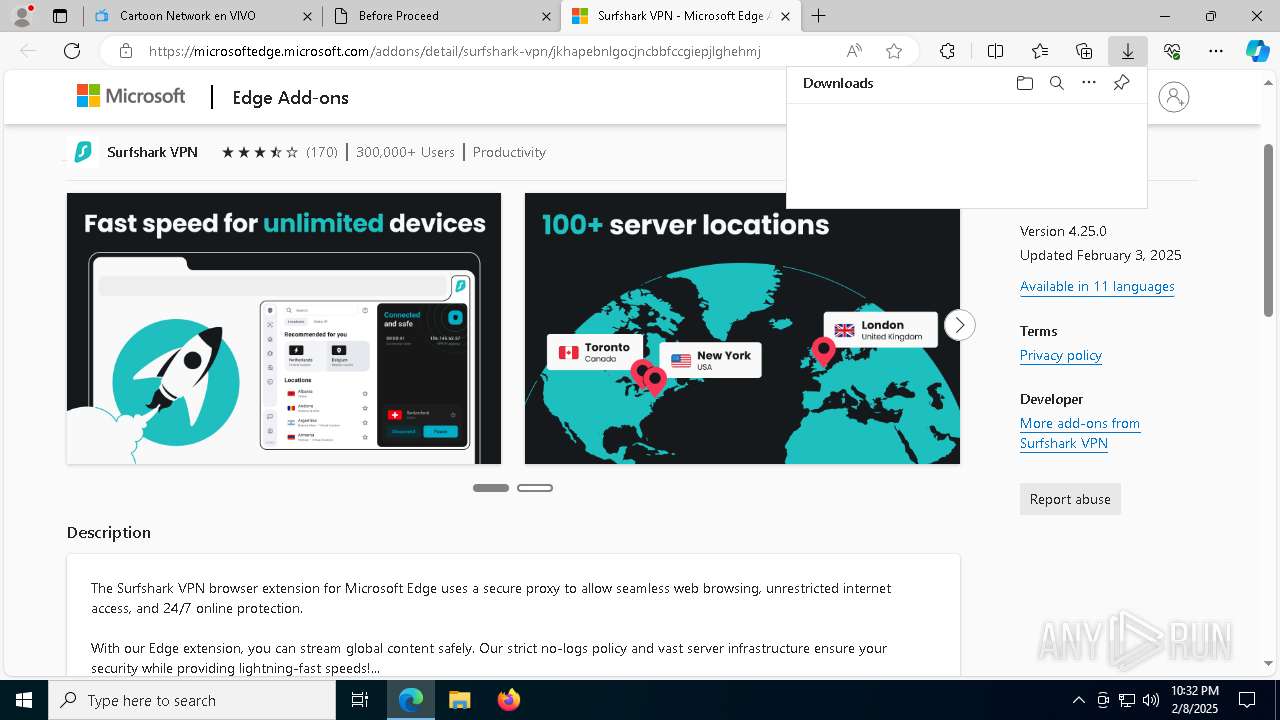The width and height of the screenshot is (1280, 720).
Task: Open the Edge profile icon
Action: 22,16
